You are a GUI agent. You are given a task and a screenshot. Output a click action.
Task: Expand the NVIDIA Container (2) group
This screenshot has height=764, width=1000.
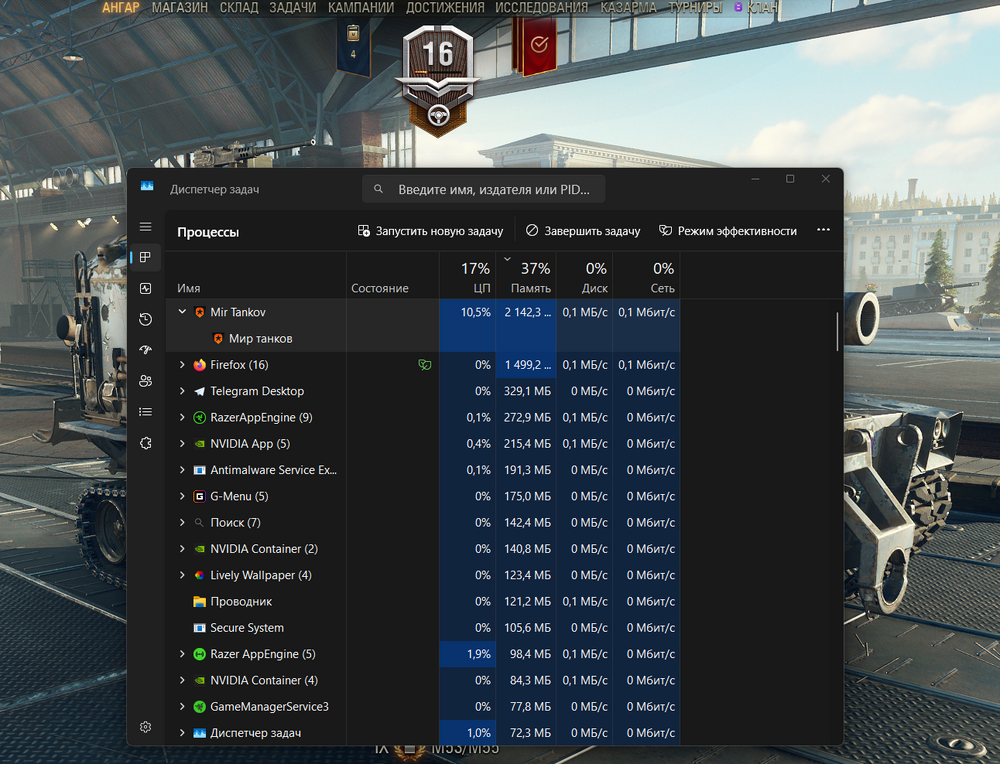click(182, 549)
